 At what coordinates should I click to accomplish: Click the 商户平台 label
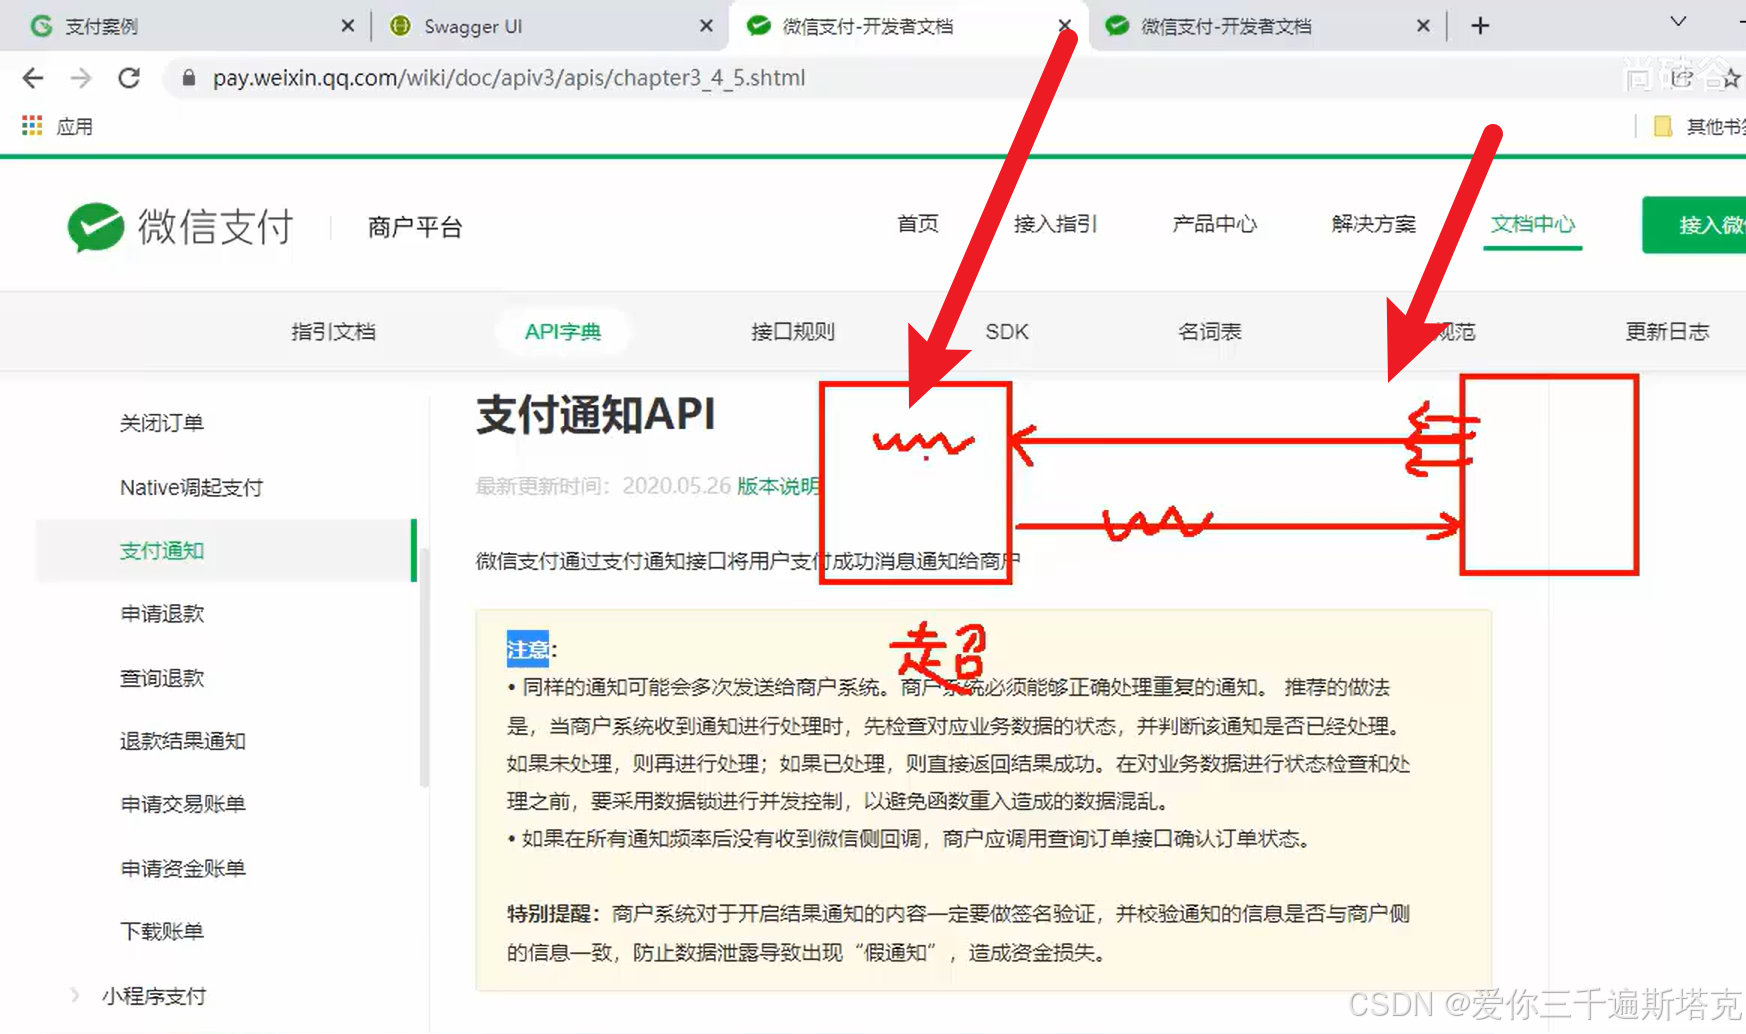coord(415,228)
